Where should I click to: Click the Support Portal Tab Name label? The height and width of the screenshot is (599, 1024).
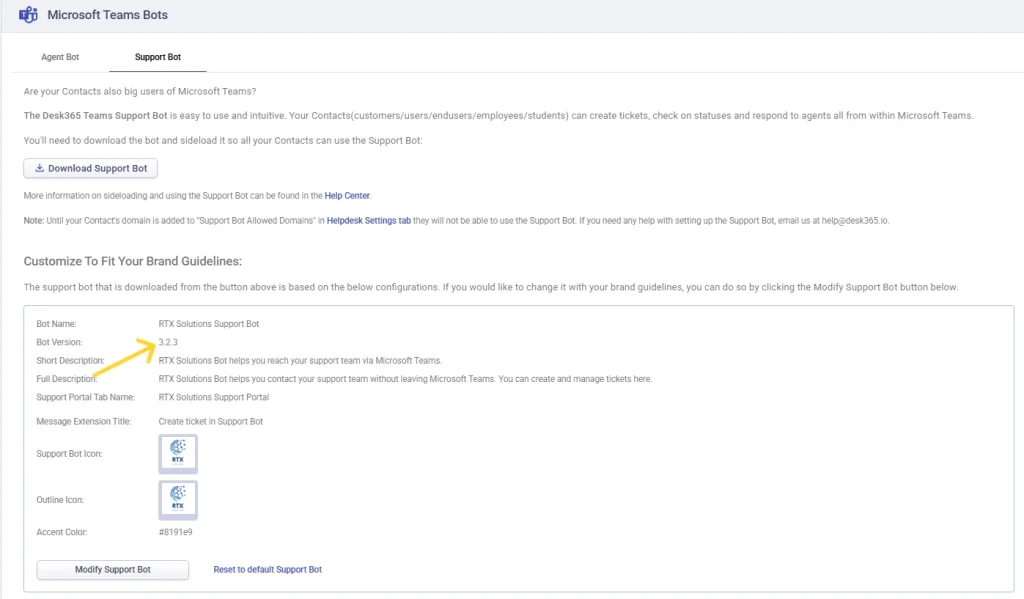click(85, 397)
